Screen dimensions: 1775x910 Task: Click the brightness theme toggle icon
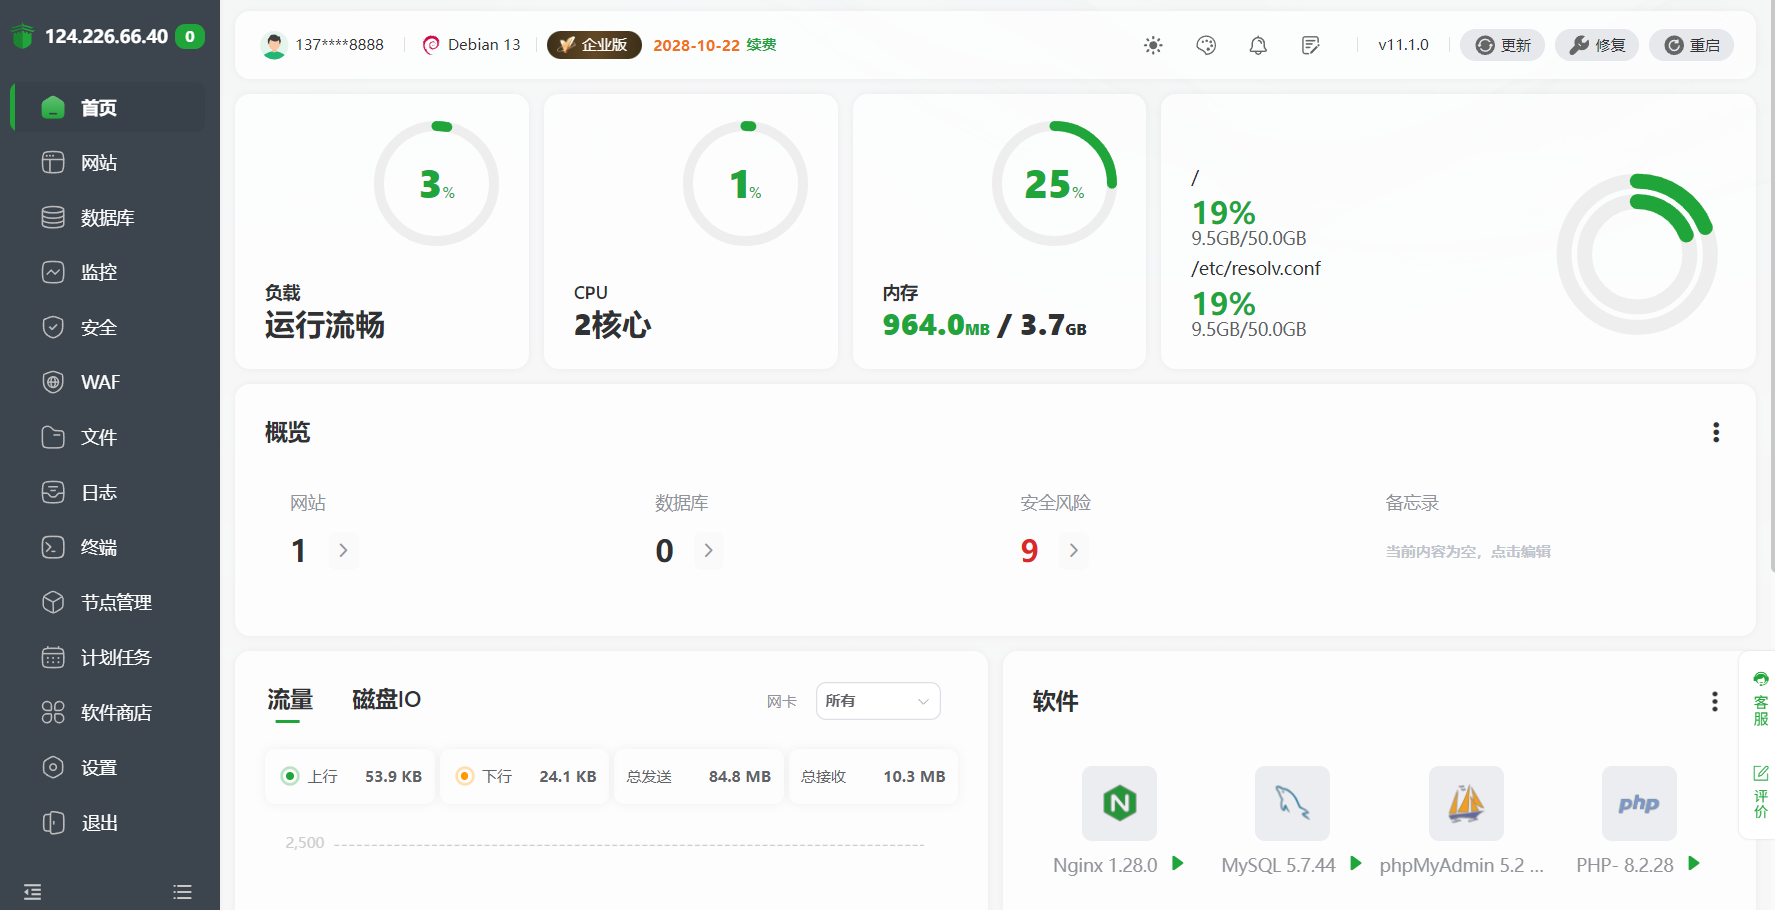pos(1153,45)
